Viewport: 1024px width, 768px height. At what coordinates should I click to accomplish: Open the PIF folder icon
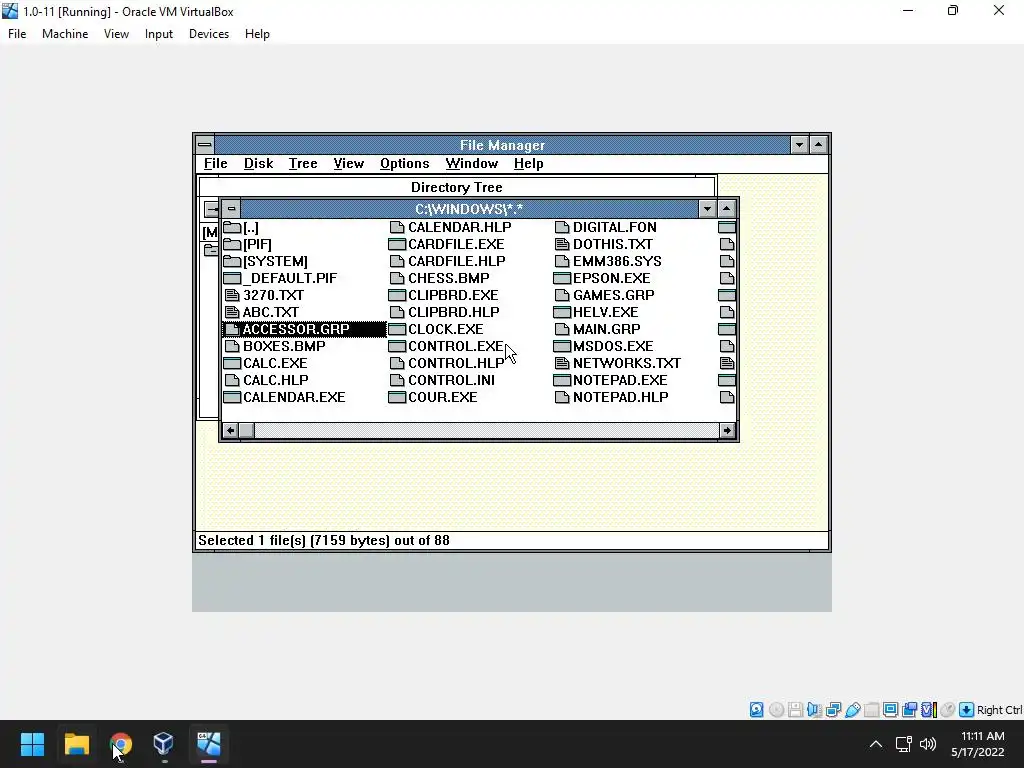[232, 244]
